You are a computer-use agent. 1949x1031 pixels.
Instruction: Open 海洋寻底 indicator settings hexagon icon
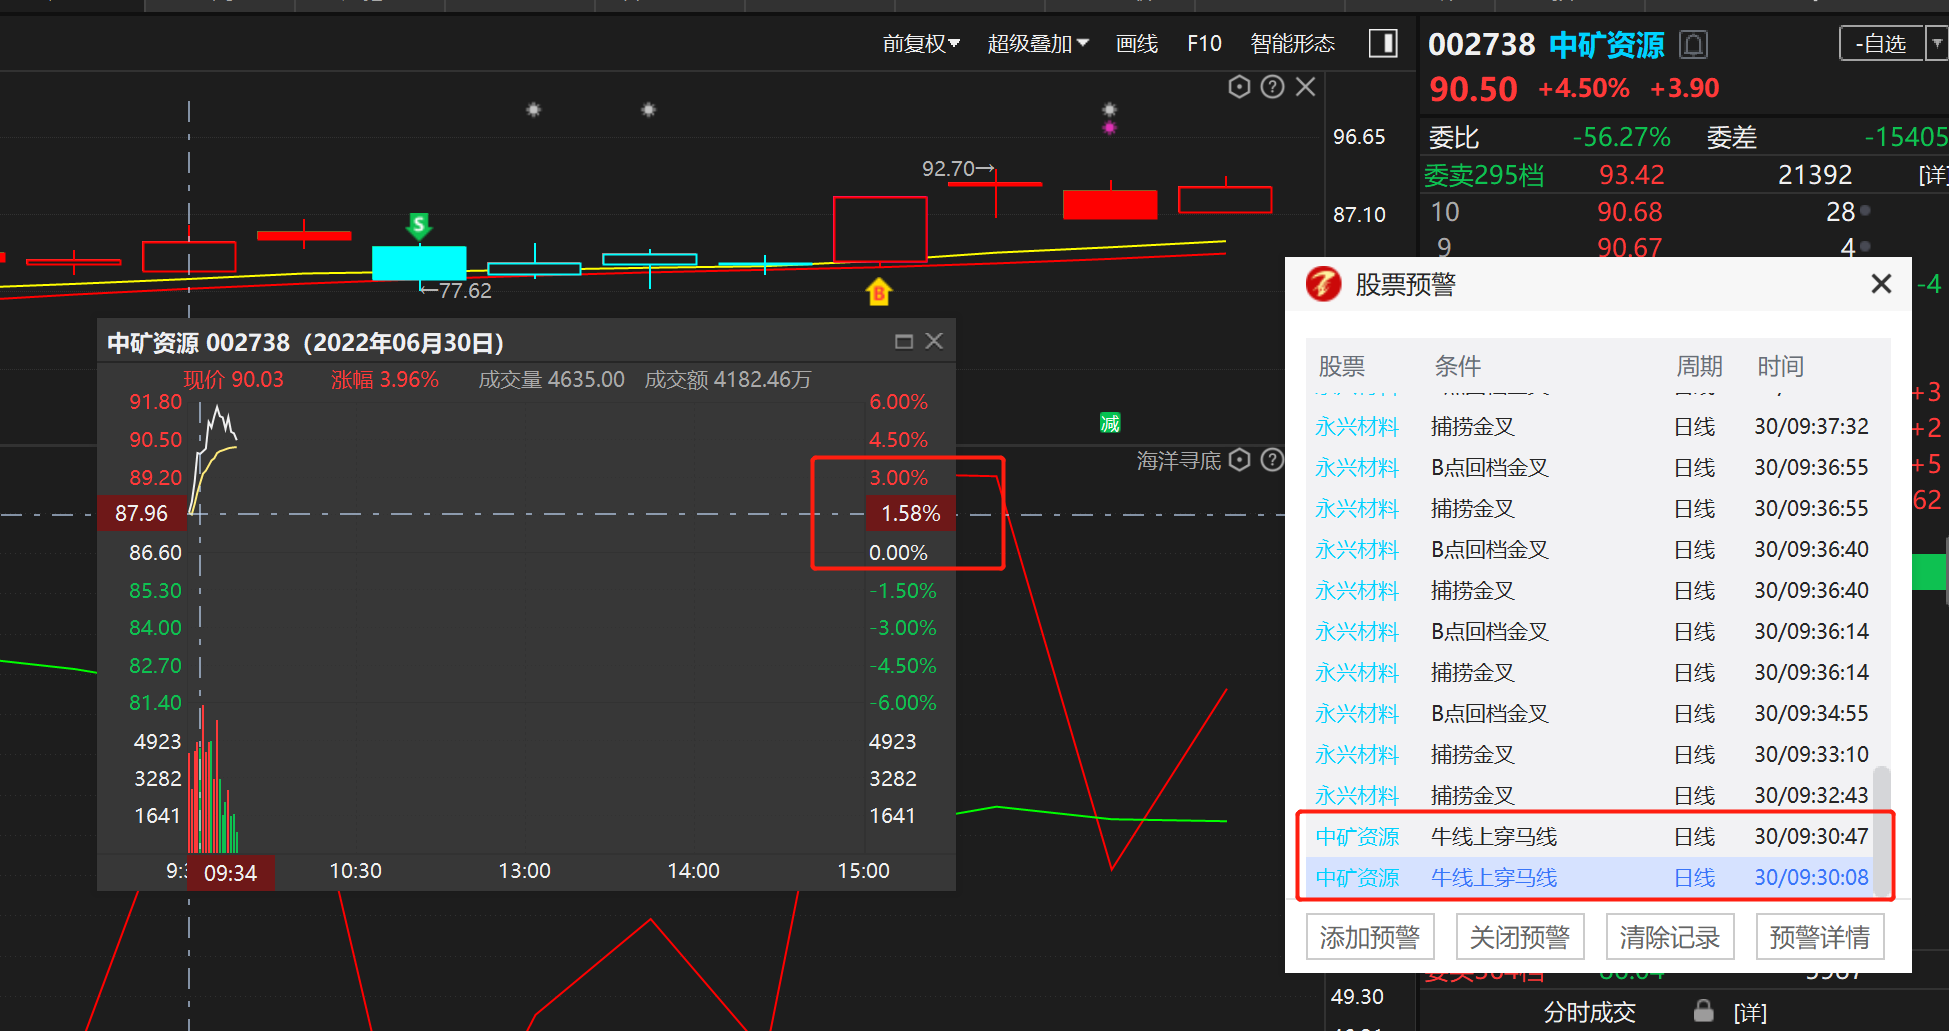pos(1239,460)
